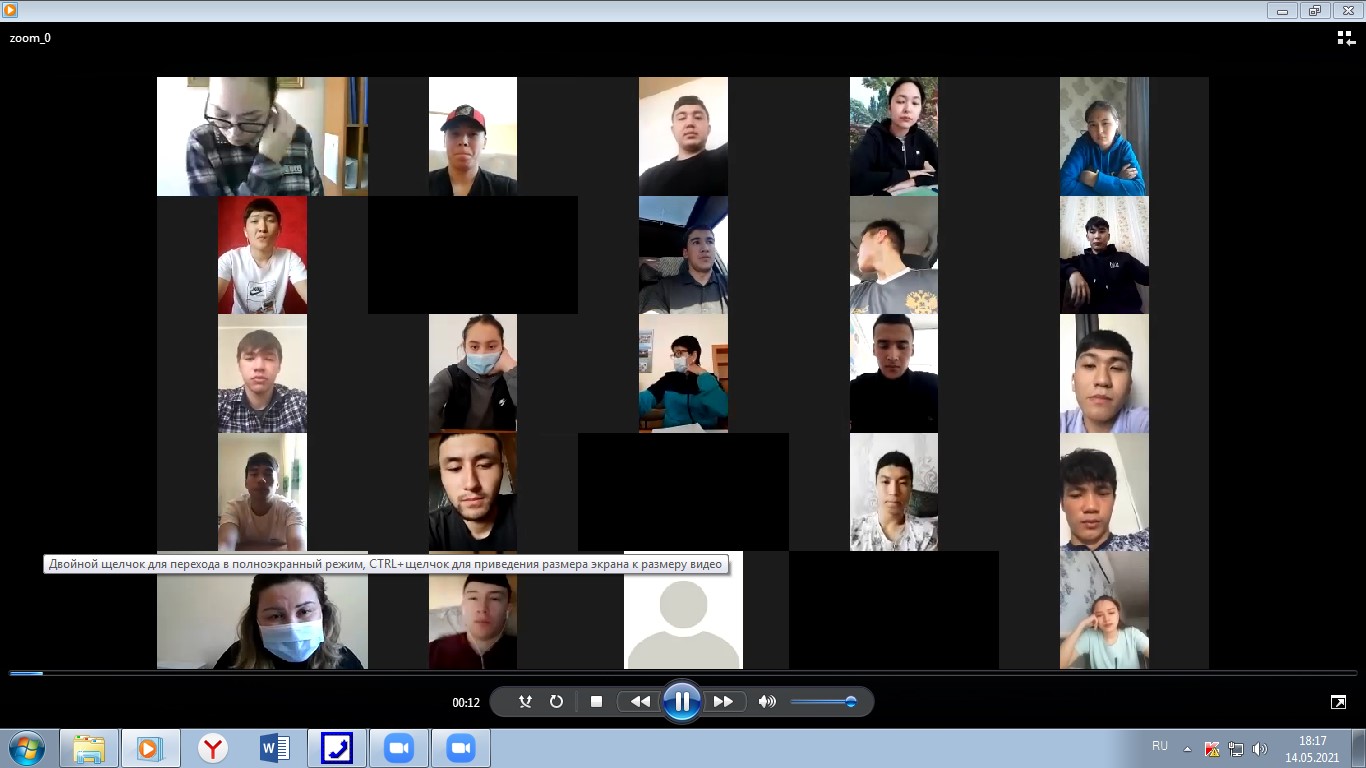This screenshot has width=1366, height=768.
Task: Restore down the Media Player window
Action: (x=1313, y=10)
